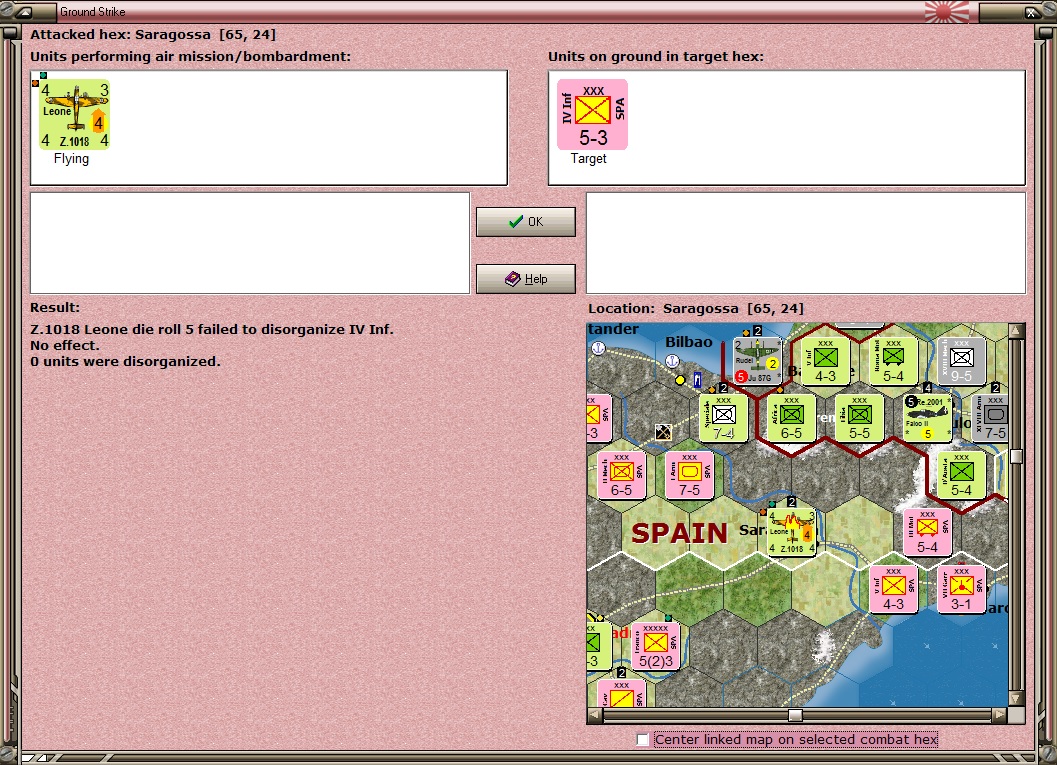Screen dimensions: 1057x765
Task: Click the 'Result:' heading
Action: [55, 307]
